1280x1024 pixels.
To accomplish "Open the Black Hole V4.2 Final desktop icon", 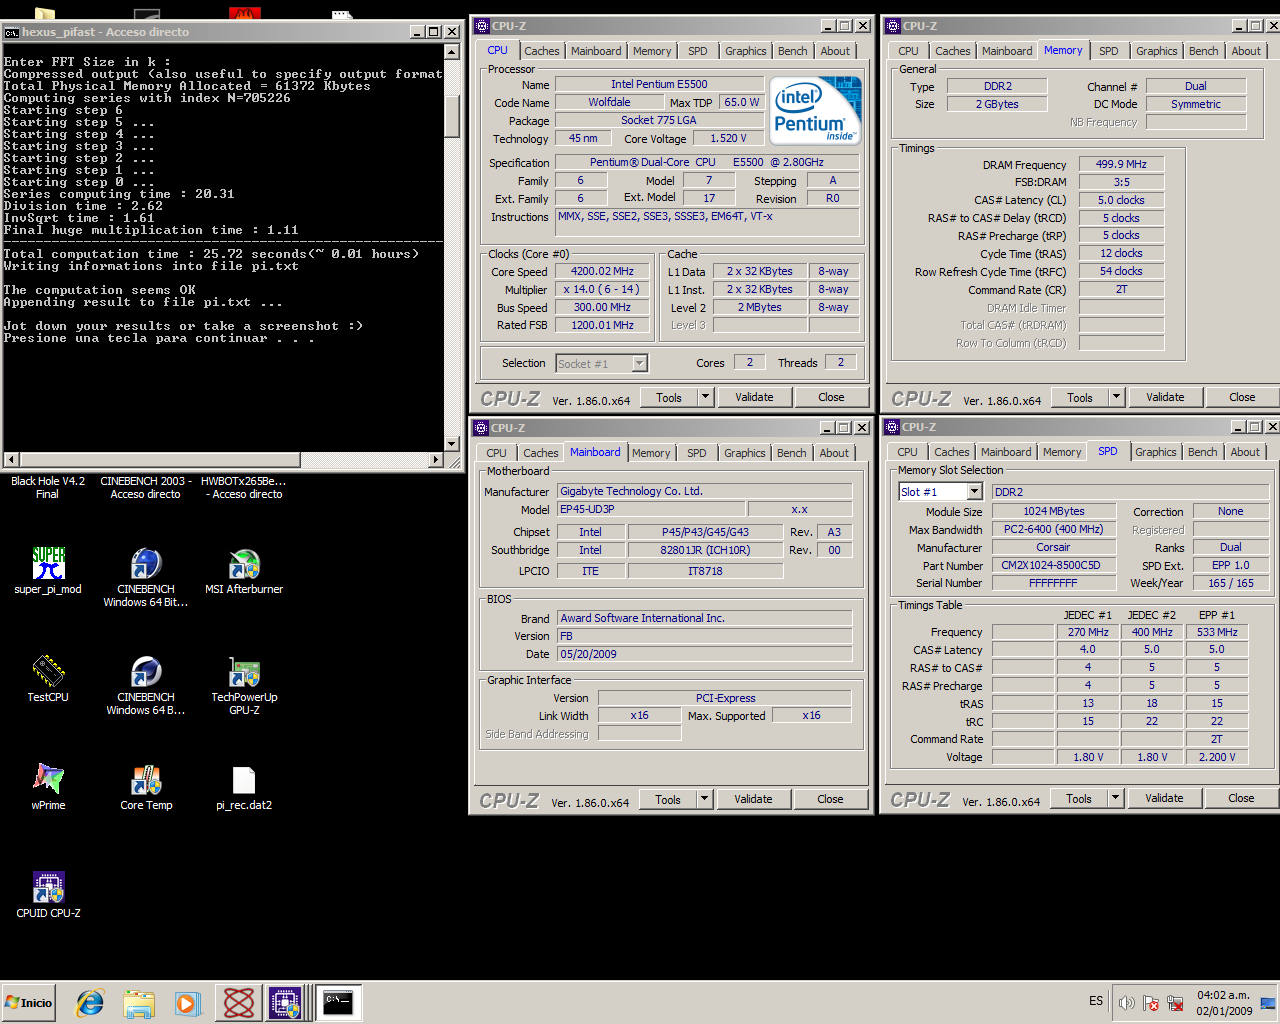I will [x=48, y=487].
